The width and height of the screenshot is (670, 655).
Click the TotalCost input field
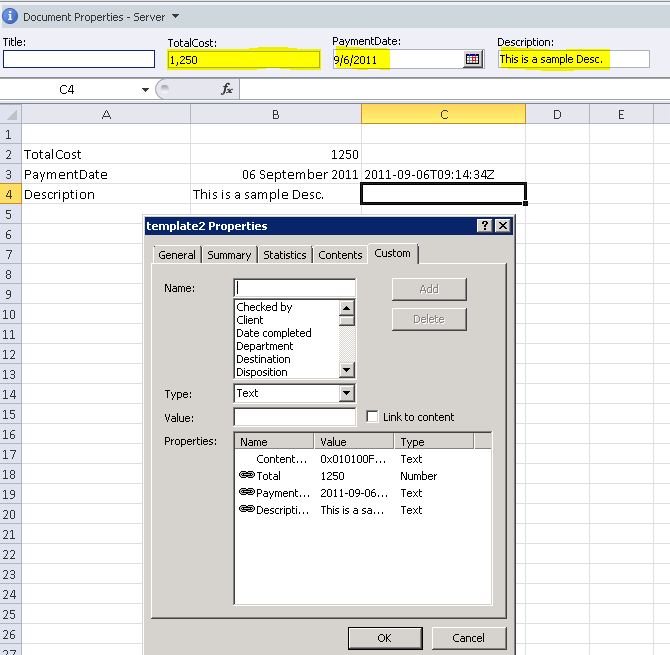(244, 60)
